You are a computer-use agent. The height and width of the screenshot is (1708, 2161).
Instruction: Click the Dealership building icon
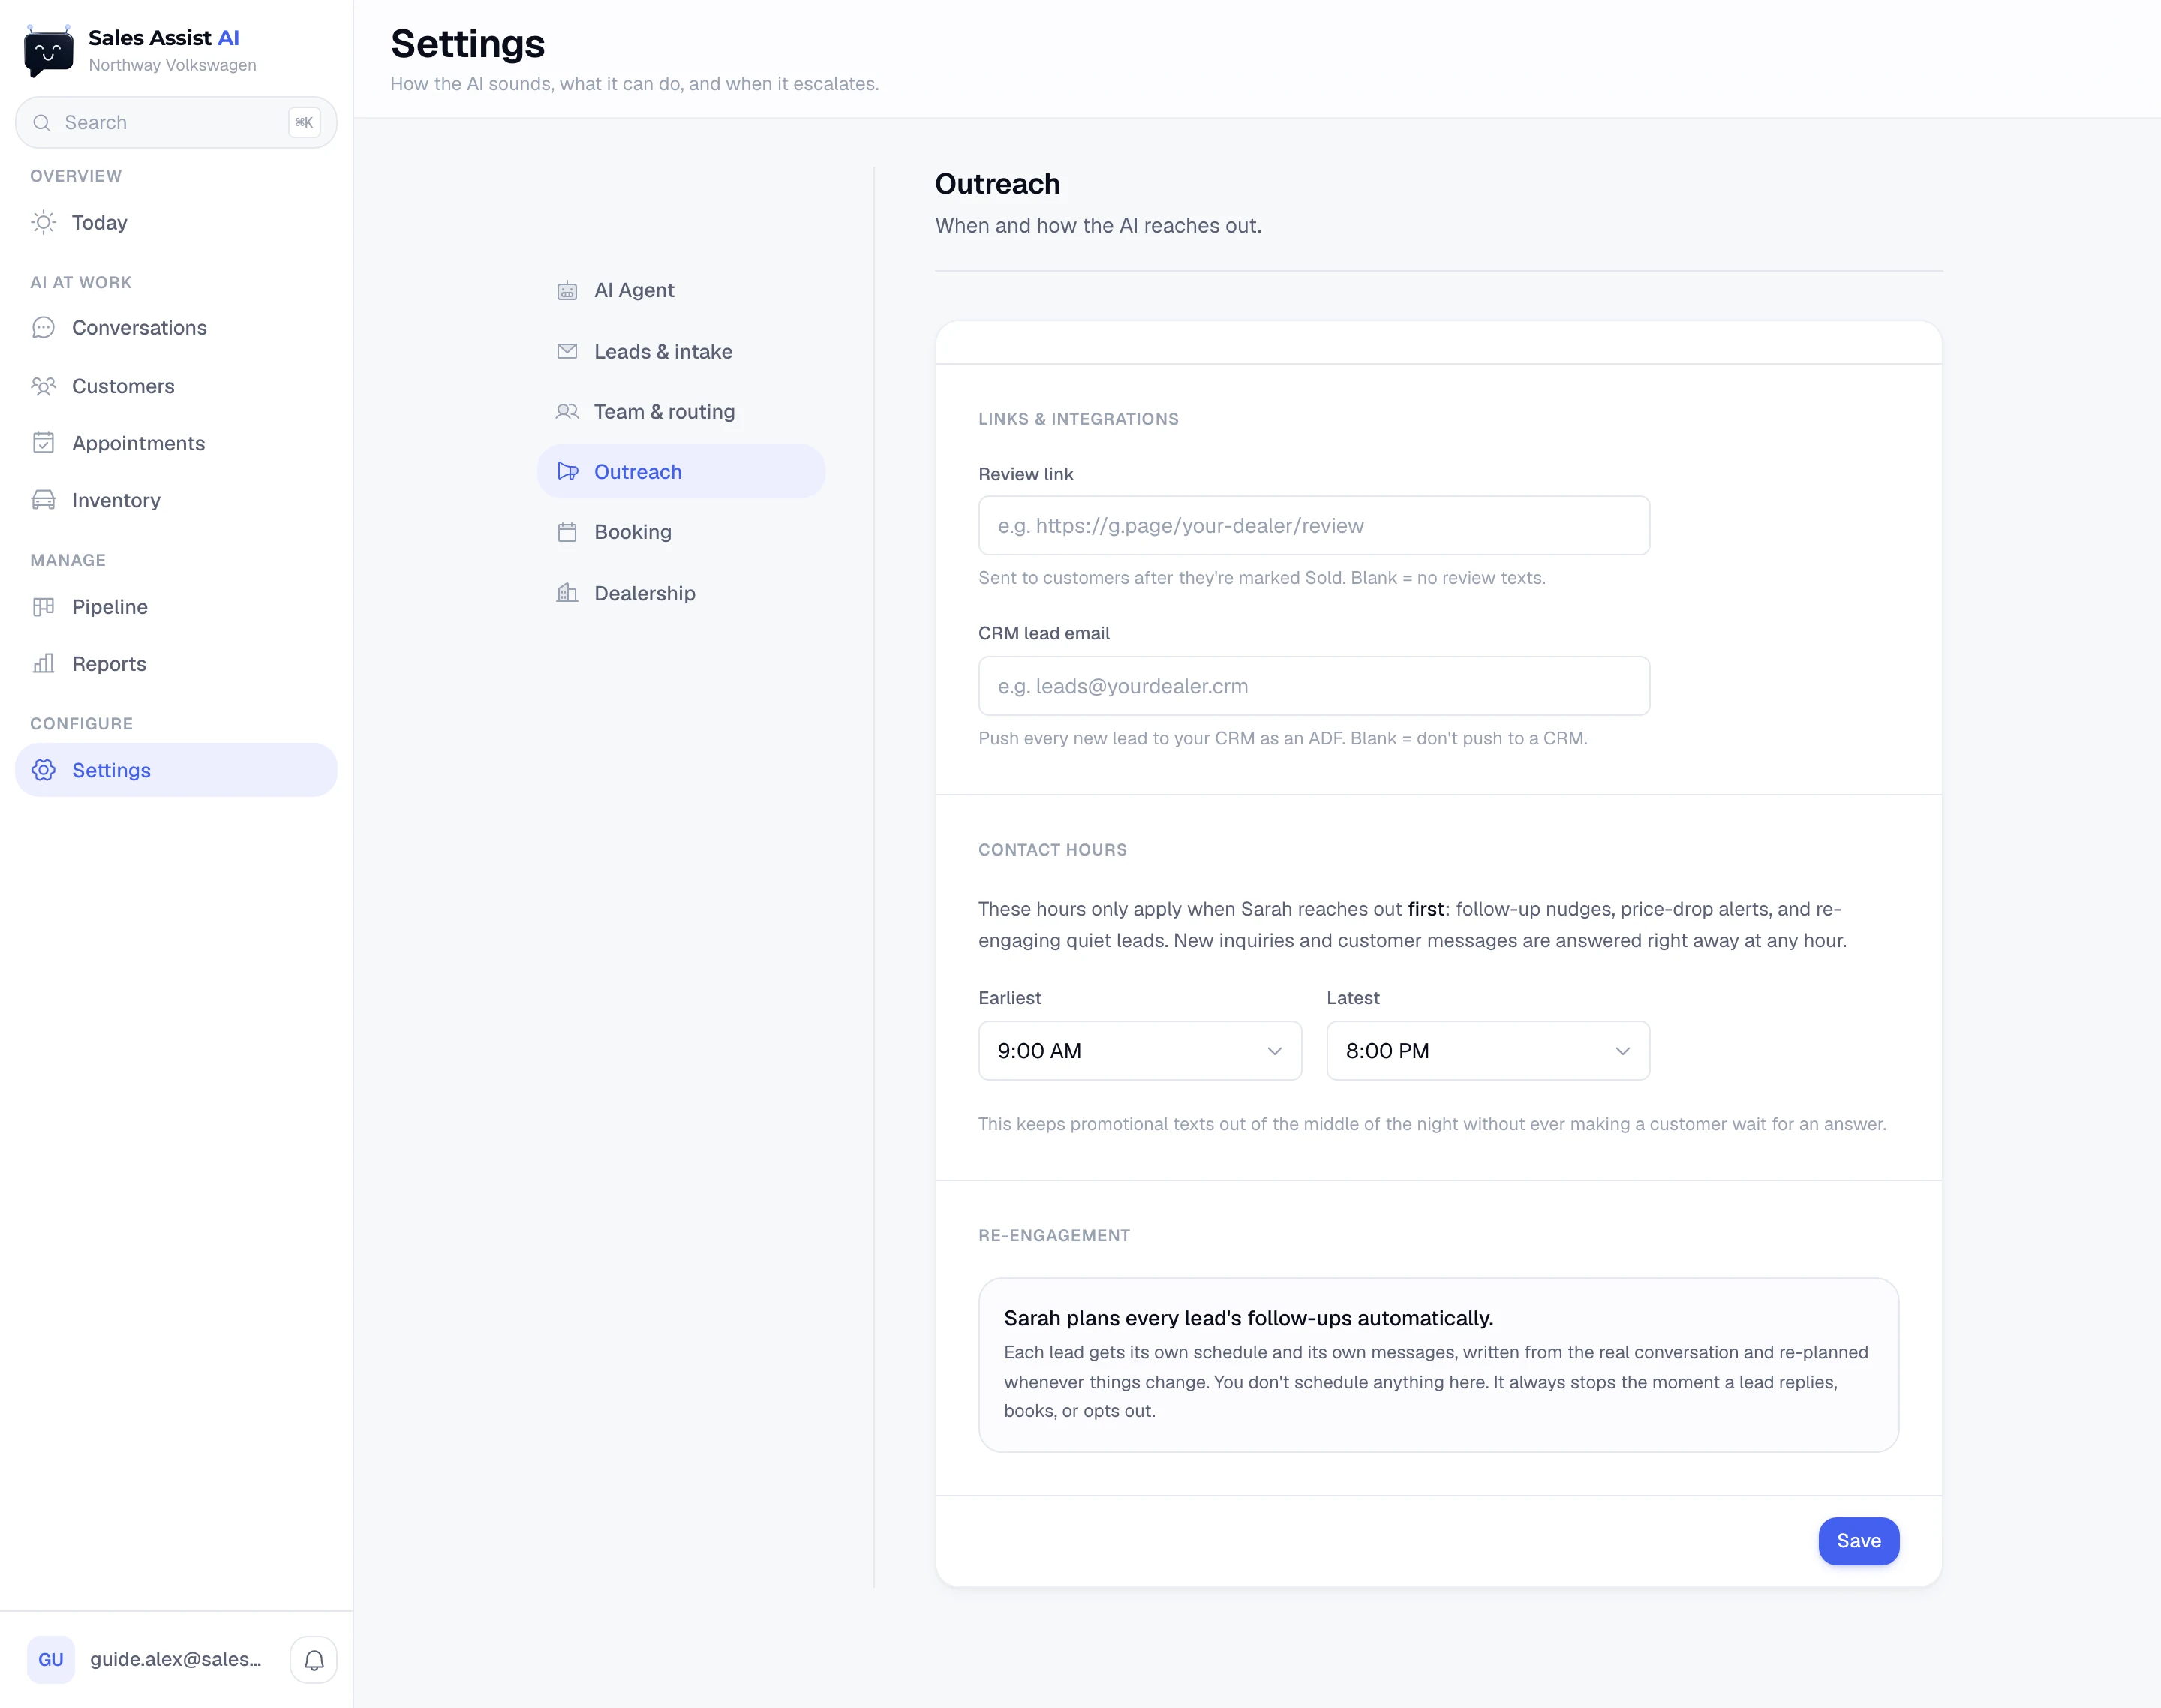click(x=567, y=593)
